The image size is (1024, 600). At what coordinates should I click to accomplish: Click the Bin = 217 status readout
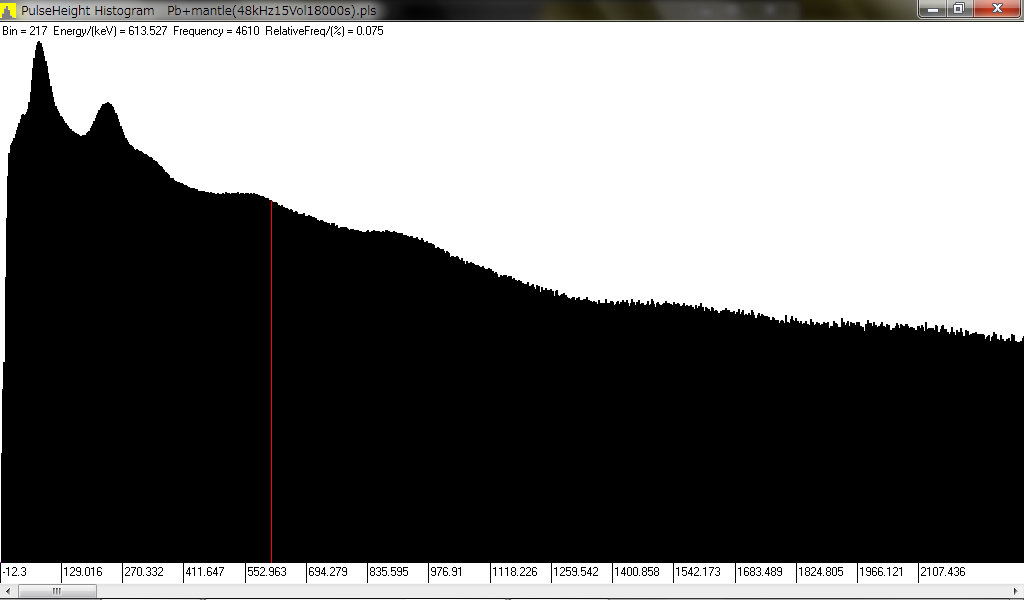24,31
